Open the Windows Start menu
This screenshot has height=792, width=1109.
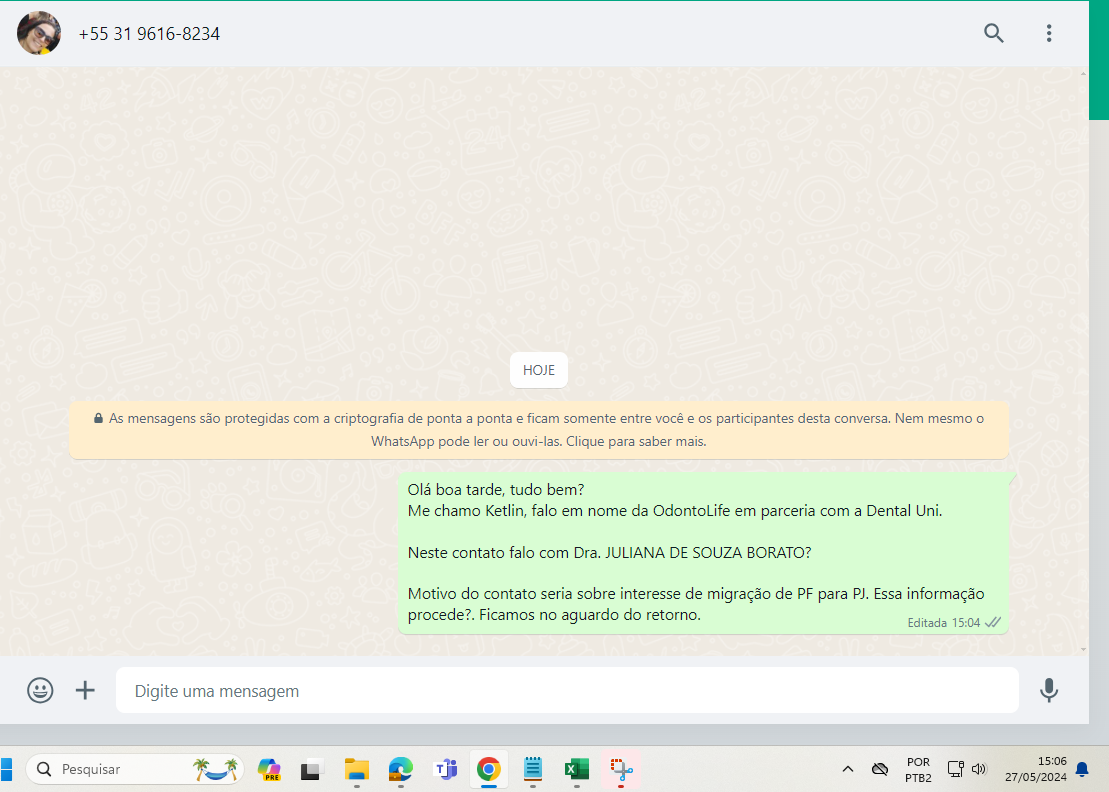click(x=6, y=769)
